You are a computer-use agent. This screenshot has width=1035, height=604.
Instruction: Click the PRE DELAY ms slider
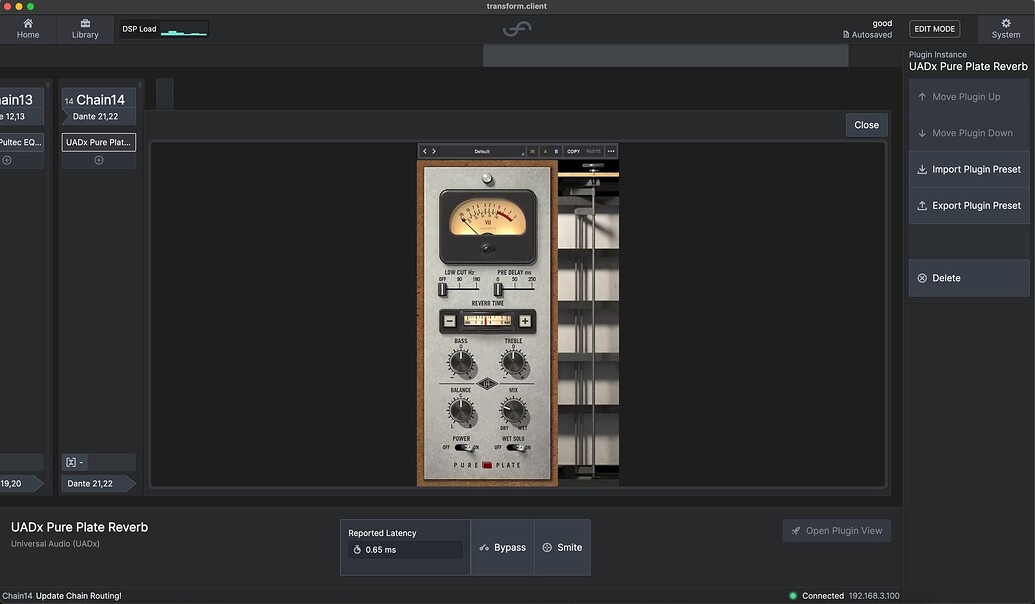click(497, 287)
